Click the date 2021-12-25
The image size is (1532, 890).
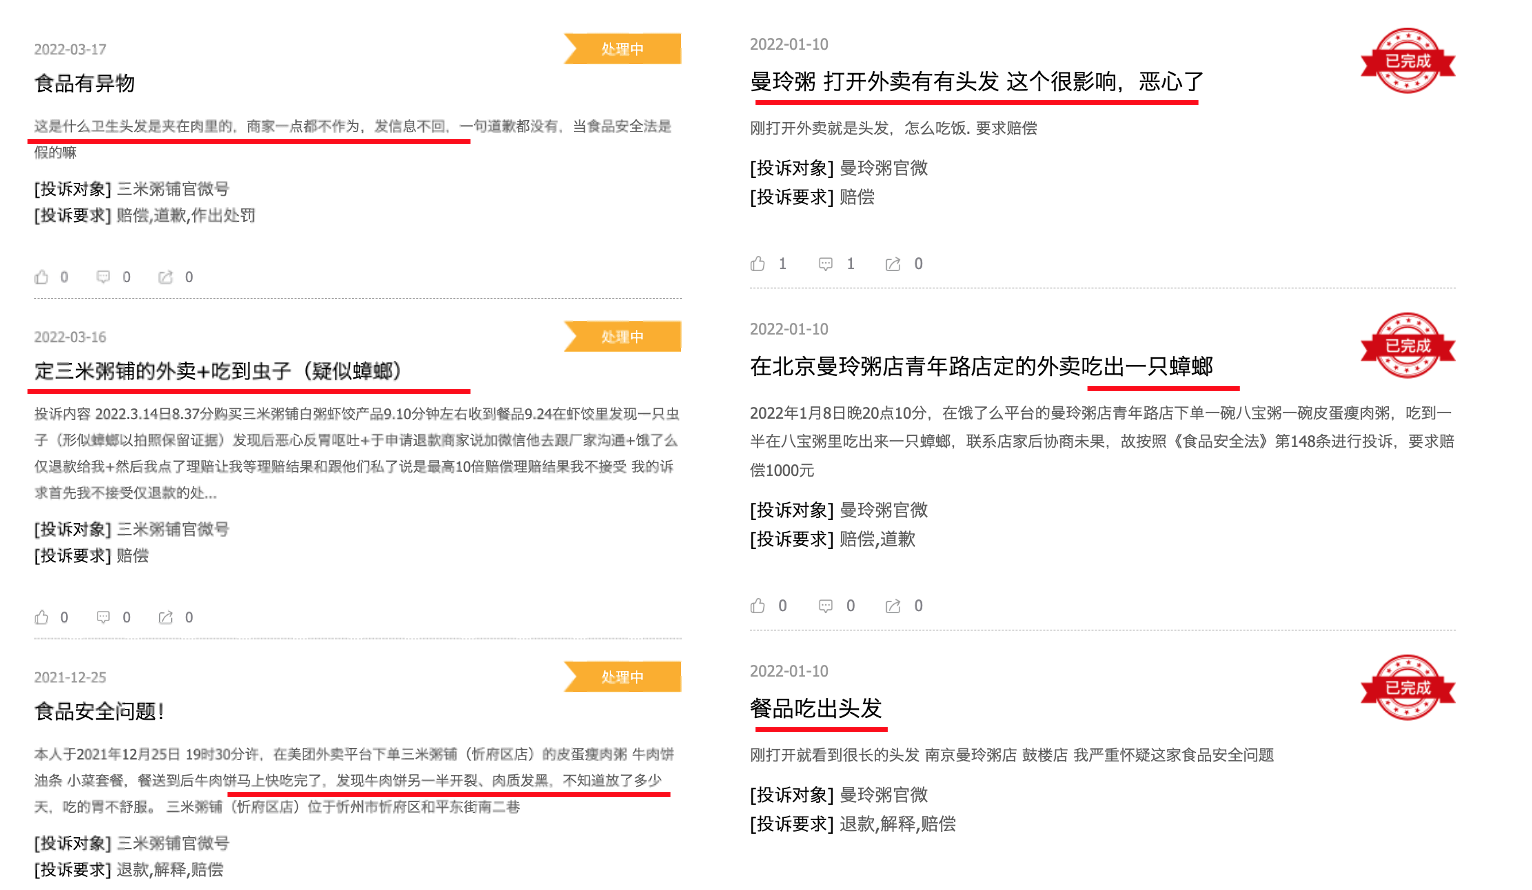point(70,677)
